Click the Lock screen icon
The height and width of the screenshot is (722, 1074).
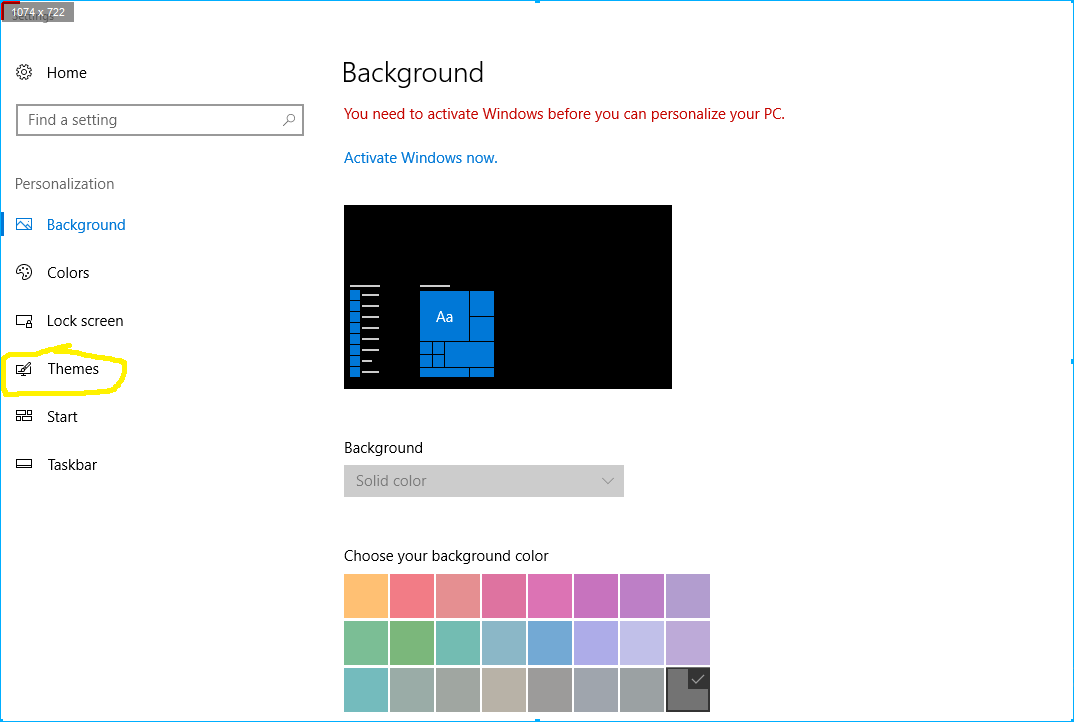[x=24, y=321]
